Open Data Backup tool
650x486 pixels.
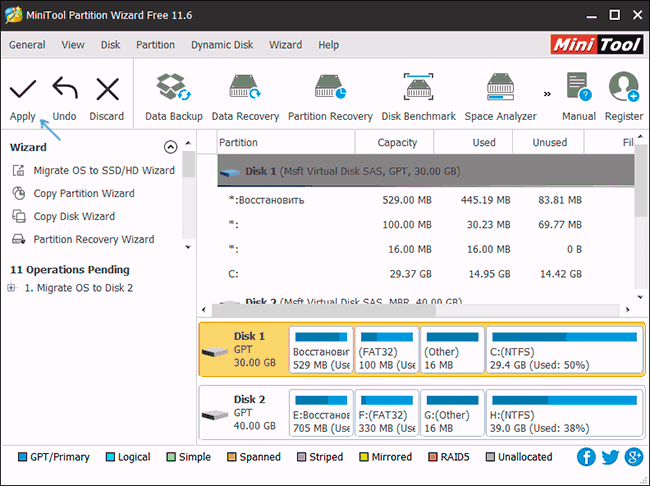[x=174, y=89]
